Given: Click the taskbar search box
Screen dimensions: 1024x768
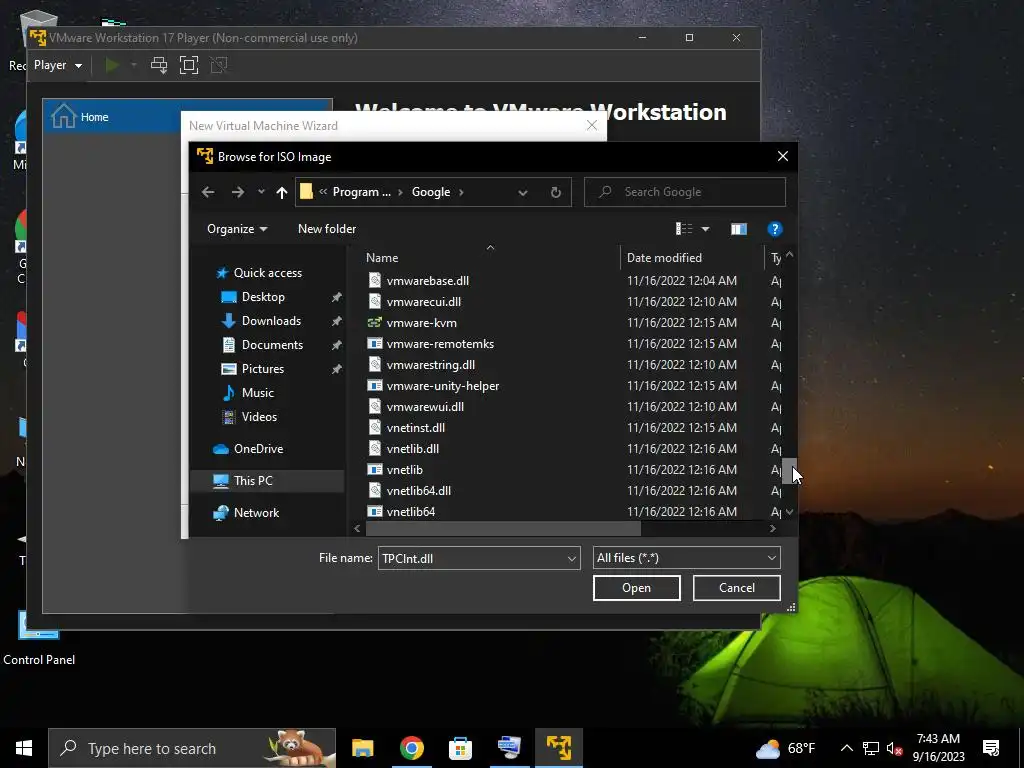Looking at the screenshot, I should point(192,748).
